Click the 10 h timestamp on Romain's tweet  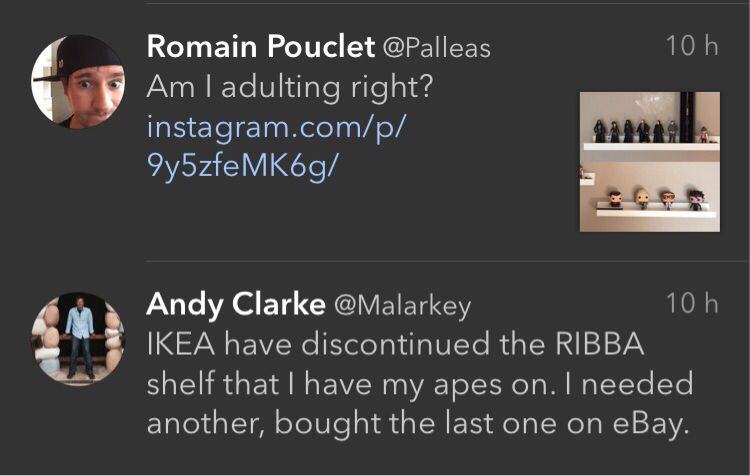pyautogui.click(x=692, y=46)
